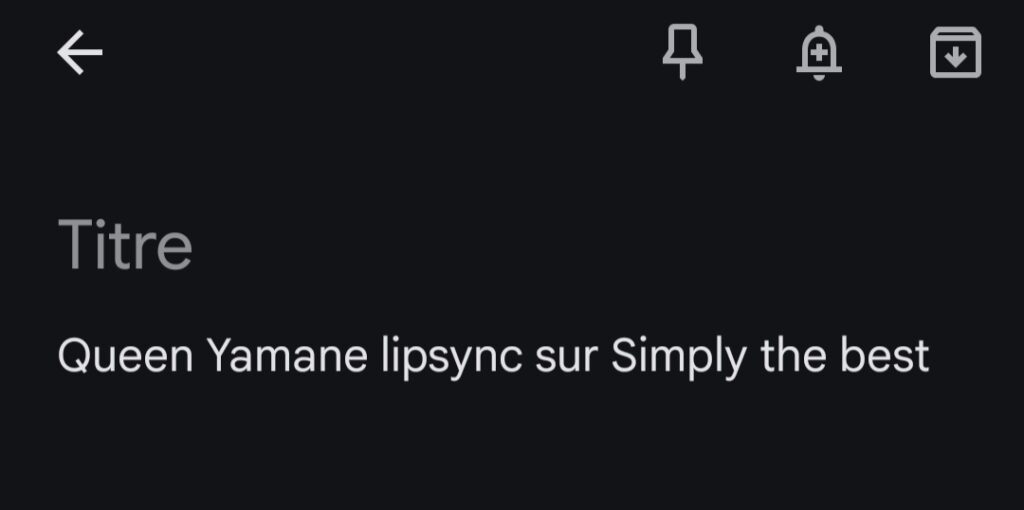Pin this note with the pushpin icon
Viewport: 1024px width, 510px height.
(683, 52)
